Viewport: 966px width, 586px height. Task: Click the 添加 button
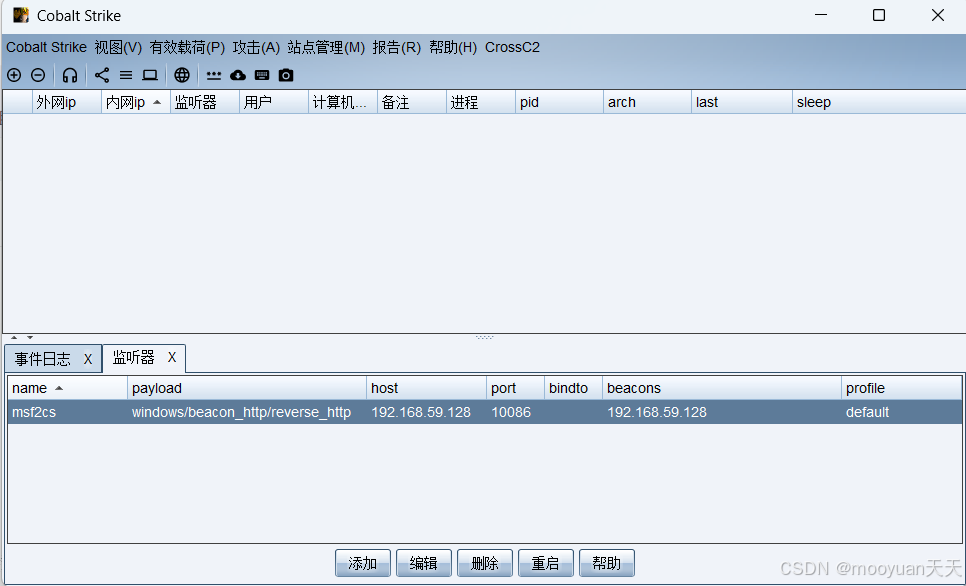363,563
